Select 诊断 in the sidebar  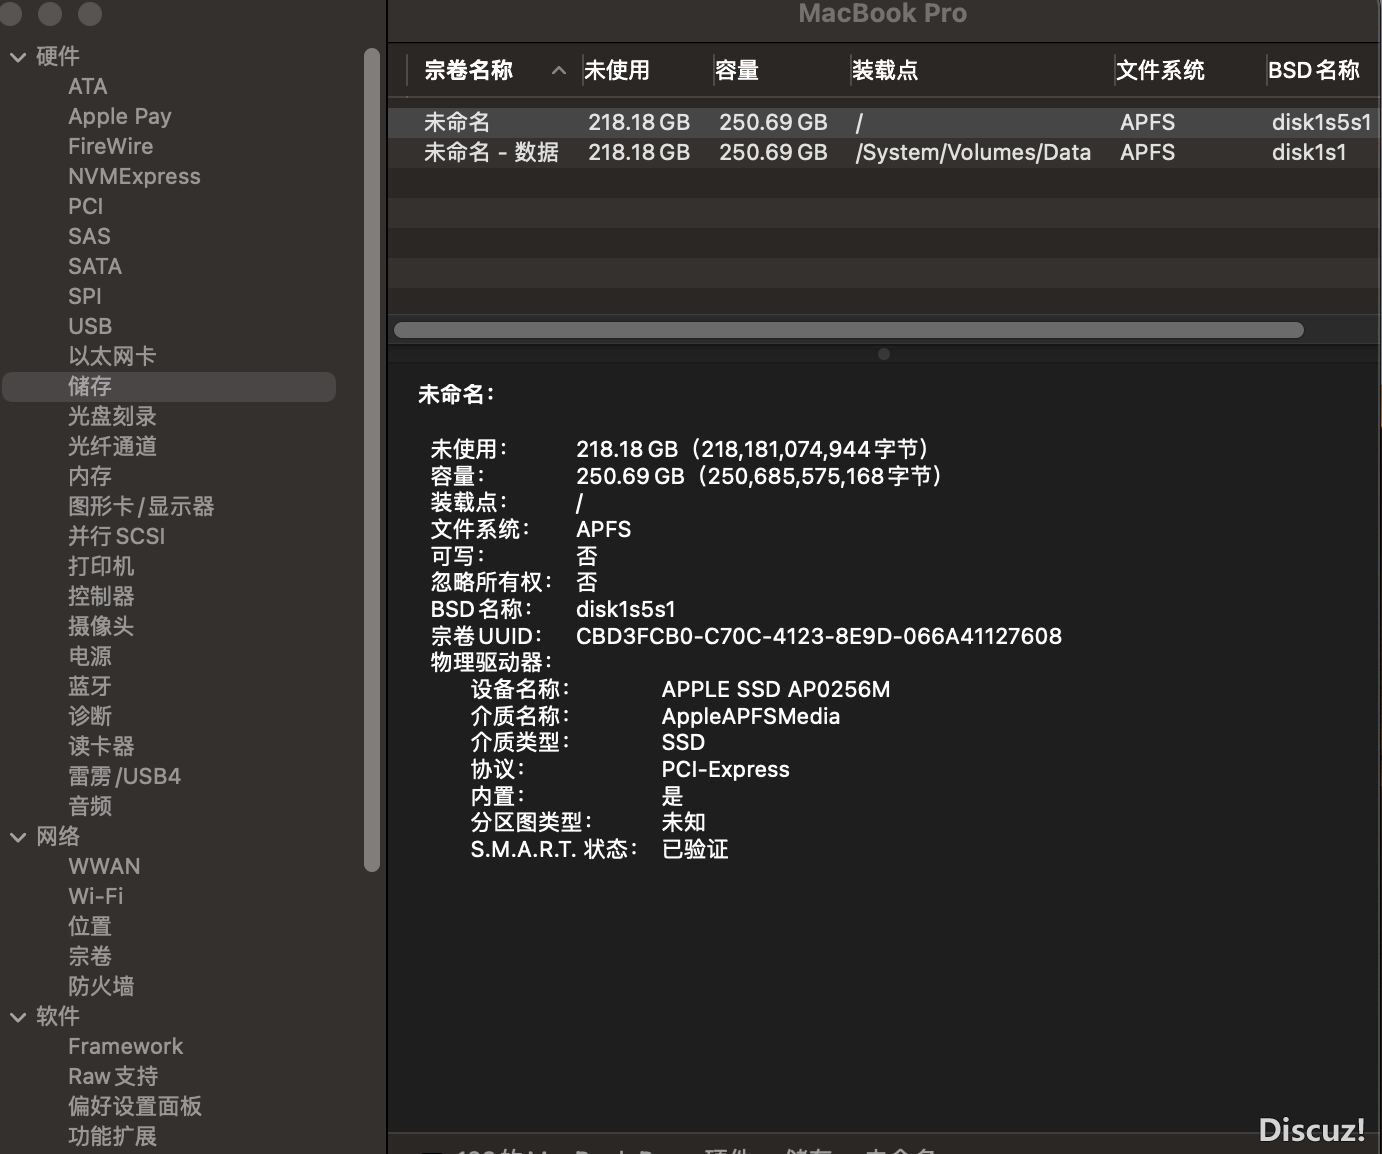click(90, 717)
